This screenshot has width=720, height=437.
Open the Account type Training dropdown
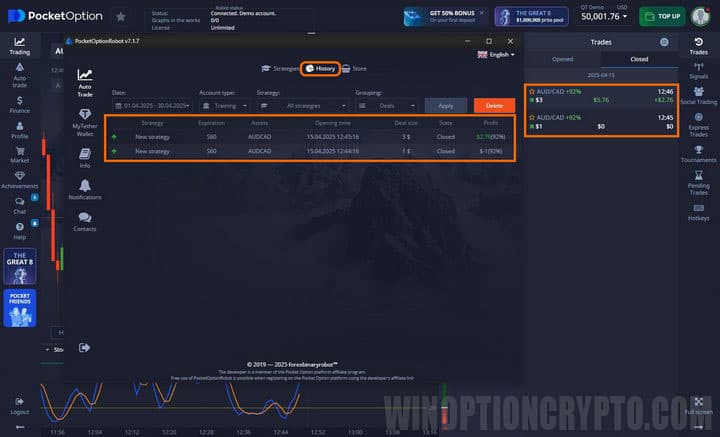click(x=225, y=106)
